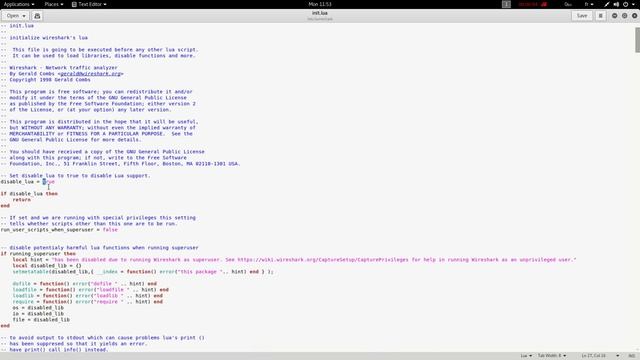This screenshot has height=360, width=640.
Task: Click the 'Copyright 1998 Gerald Combs' comment
Action: coord(45,80)
